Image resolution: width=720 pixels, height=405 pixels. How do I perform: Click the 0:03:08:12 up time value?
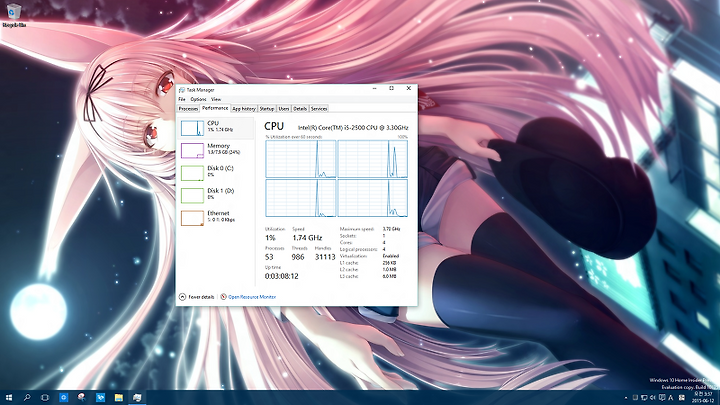pos(281,276)
